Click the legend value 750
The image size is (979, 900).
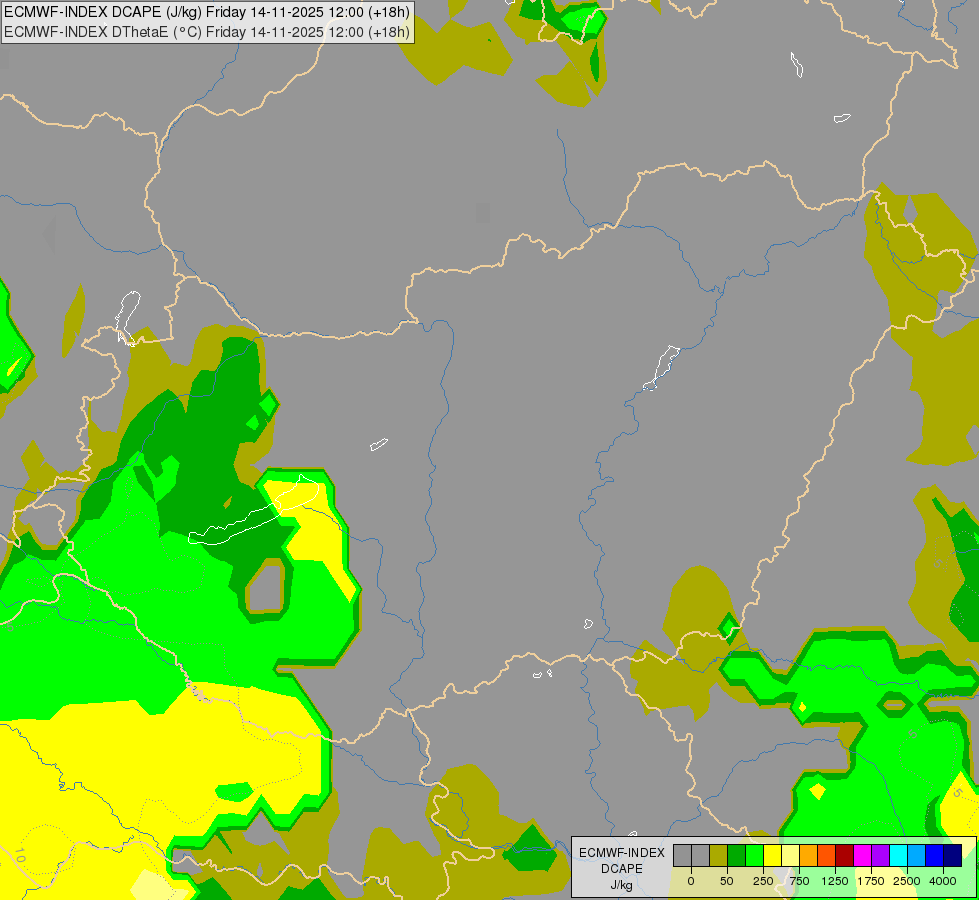[799, 881]
